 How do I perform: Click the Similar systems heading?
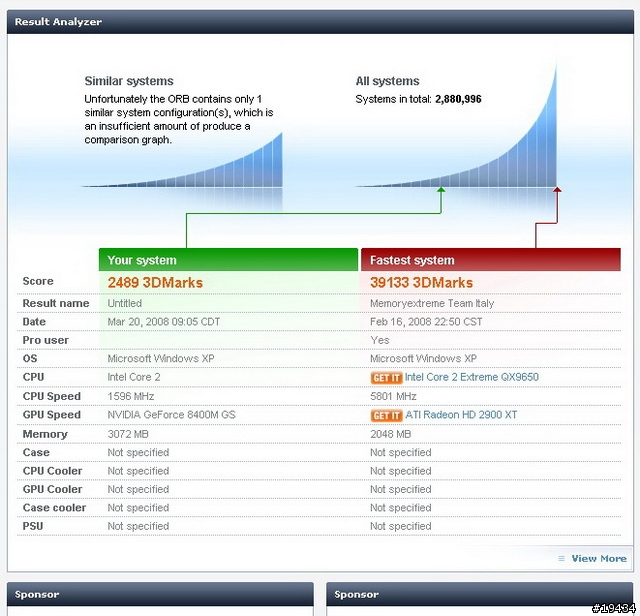click(129, 81)
